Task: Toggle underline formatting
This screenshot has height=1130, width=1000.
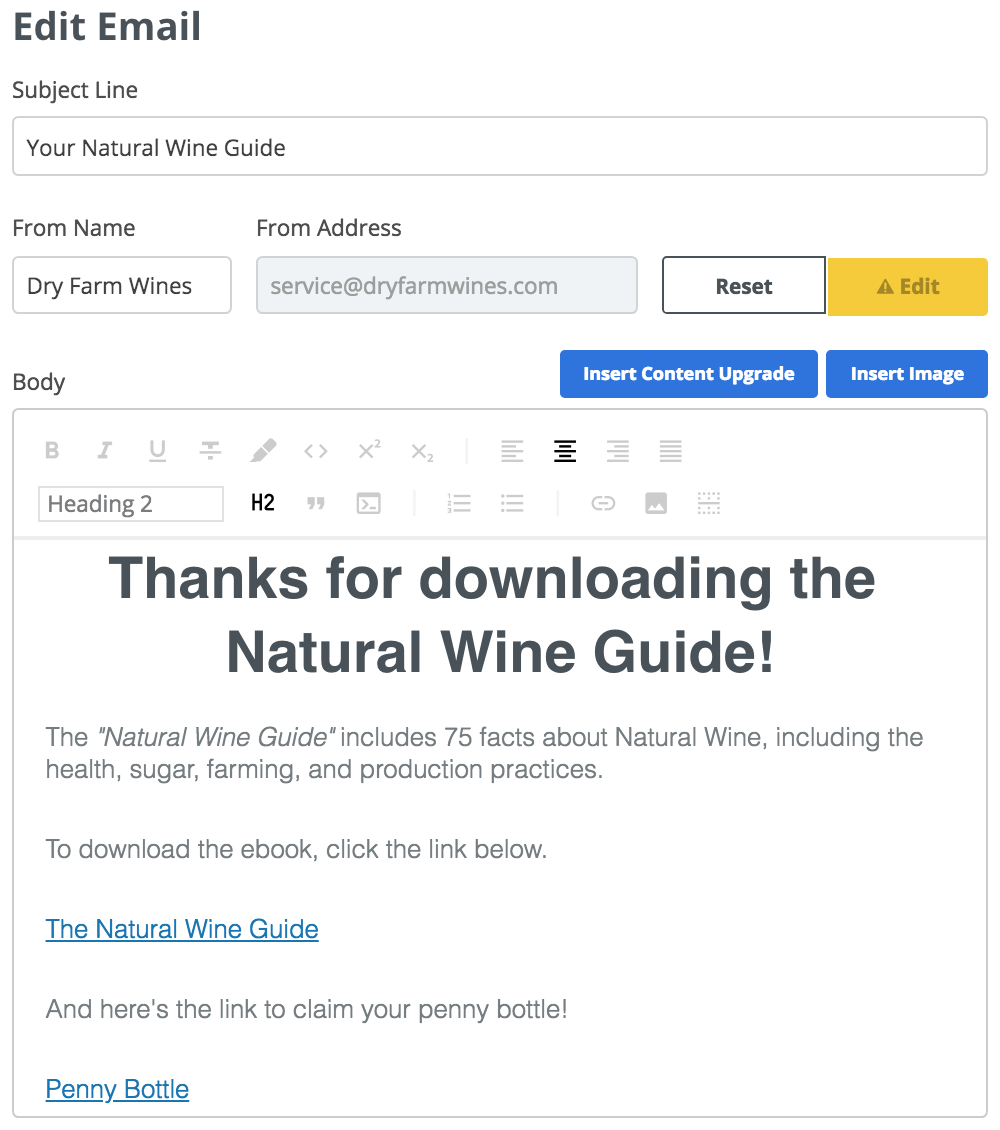Action: [157, 450]
